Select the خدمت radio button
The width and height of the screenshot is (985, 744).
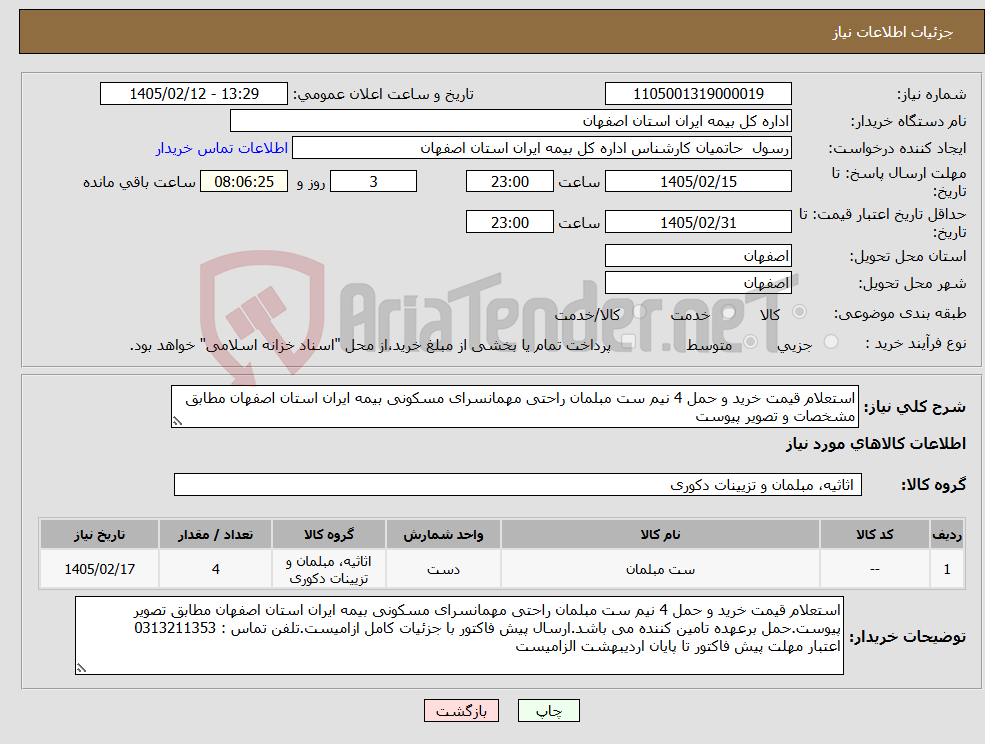tap(729, 312)
